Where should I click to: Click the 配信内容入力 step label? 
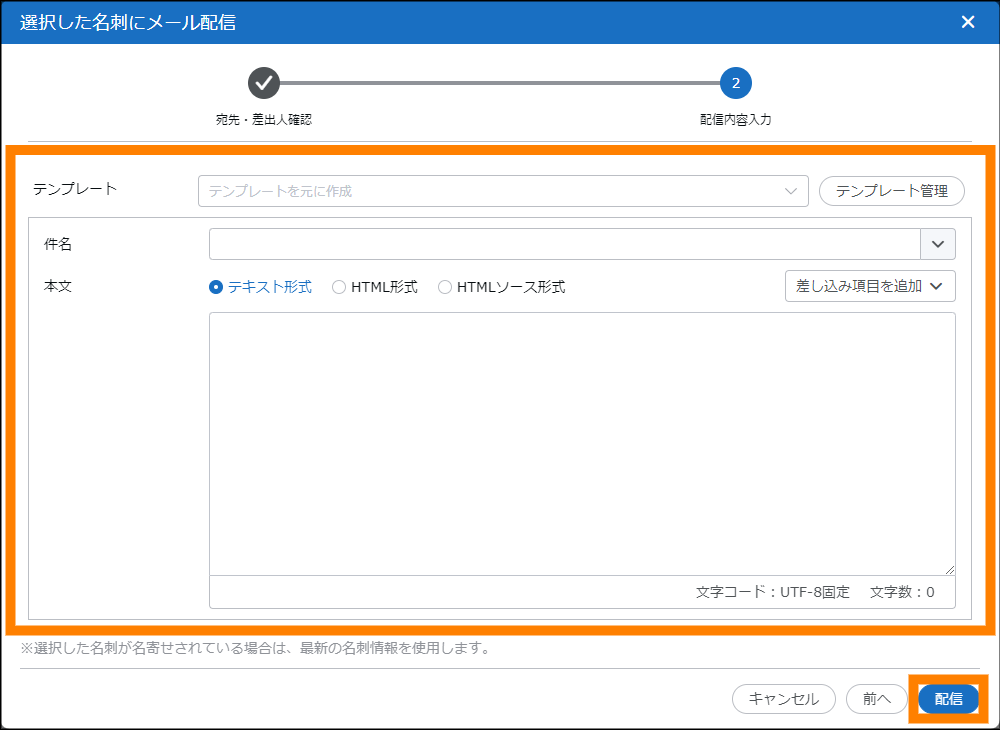[735, 120]
